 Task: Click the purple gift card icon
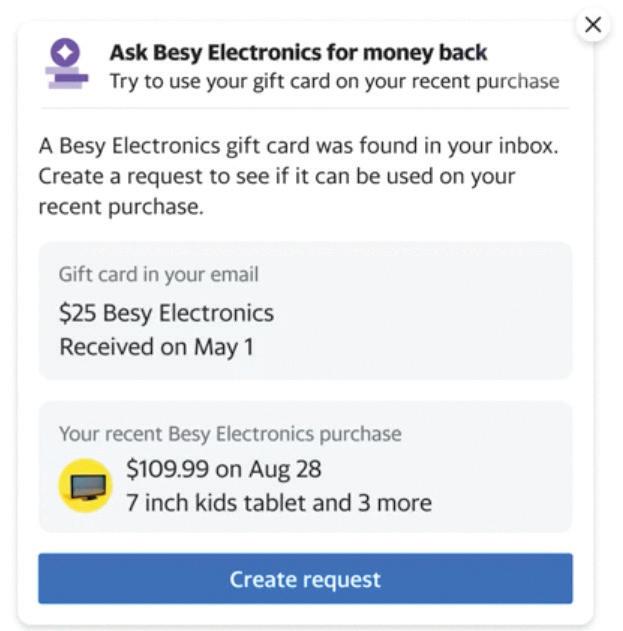66,64
